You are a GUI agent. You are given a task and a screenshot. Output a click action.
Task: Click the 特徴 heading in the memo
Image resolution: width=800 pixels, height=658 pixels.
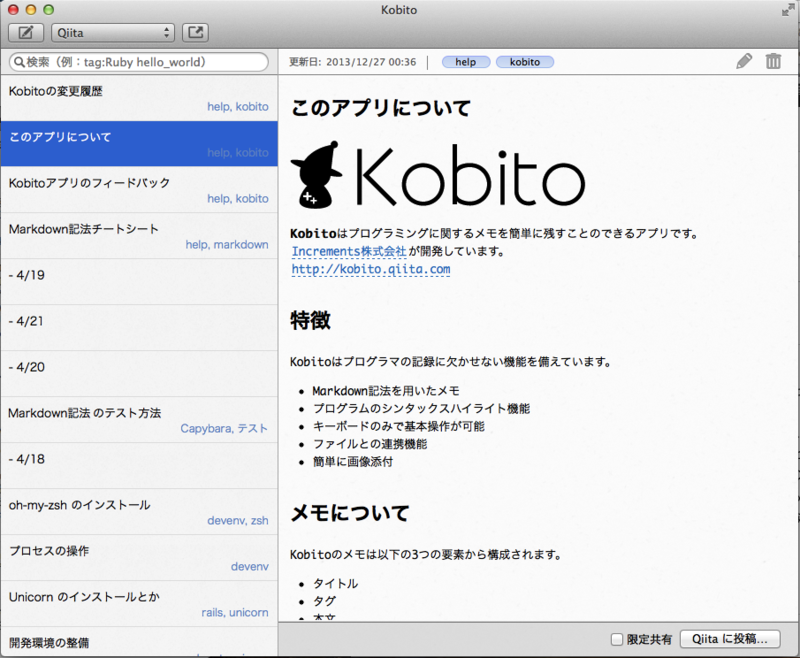(x=310, y=321)
